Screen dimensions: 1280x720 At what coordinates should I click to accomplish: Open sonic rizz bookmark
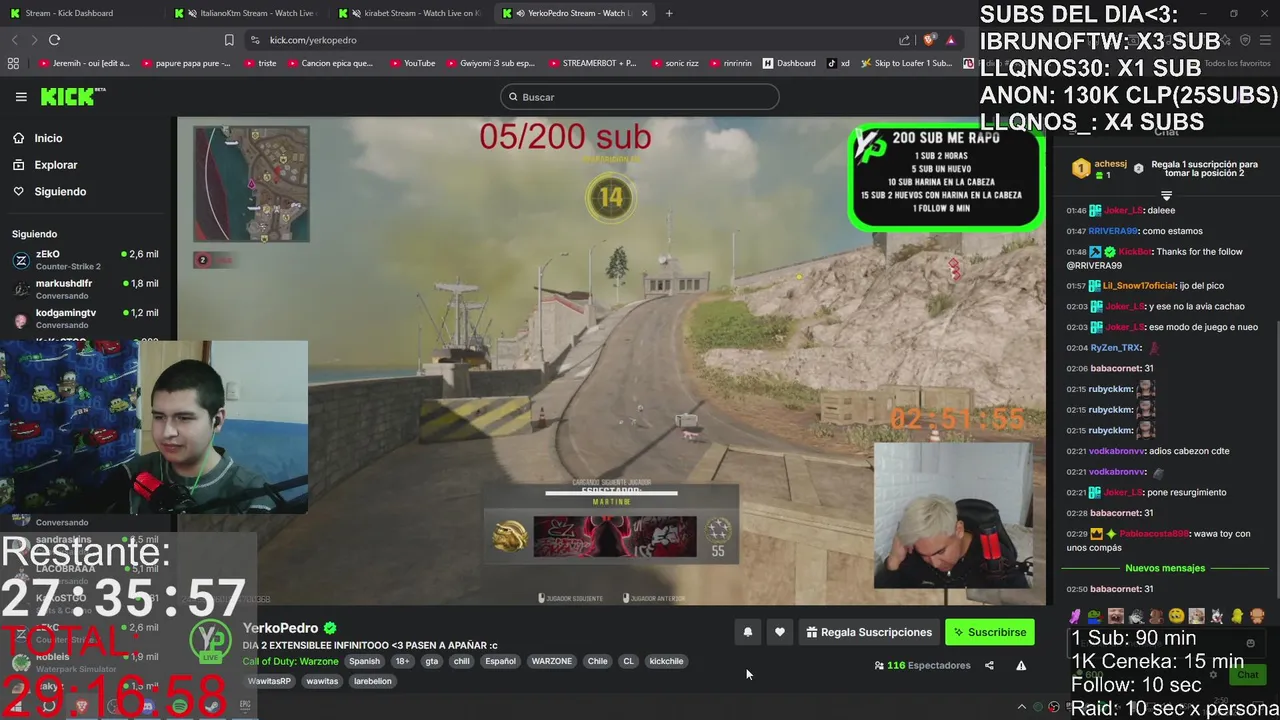[x=674, y=63]
